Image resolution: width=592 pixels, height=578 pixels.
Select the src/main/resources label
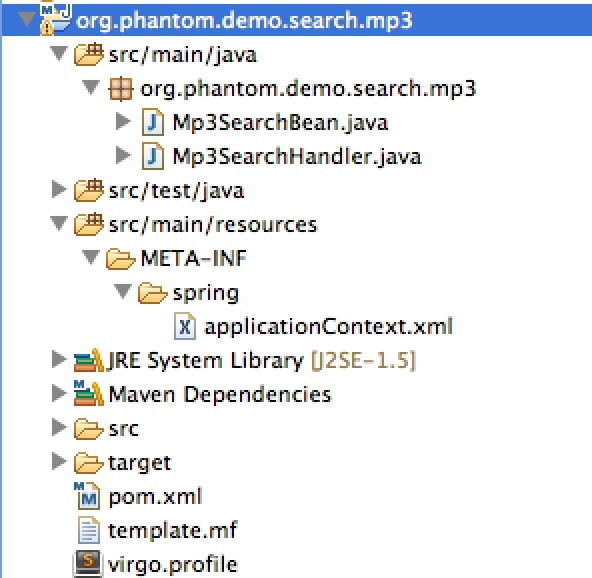[213, 226]
